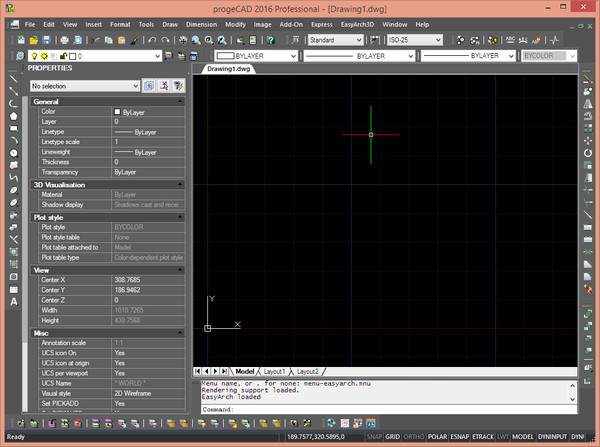Click the Undo arrow icon
Viewport: 600px width, 447px height.
[x=151, y=40]
